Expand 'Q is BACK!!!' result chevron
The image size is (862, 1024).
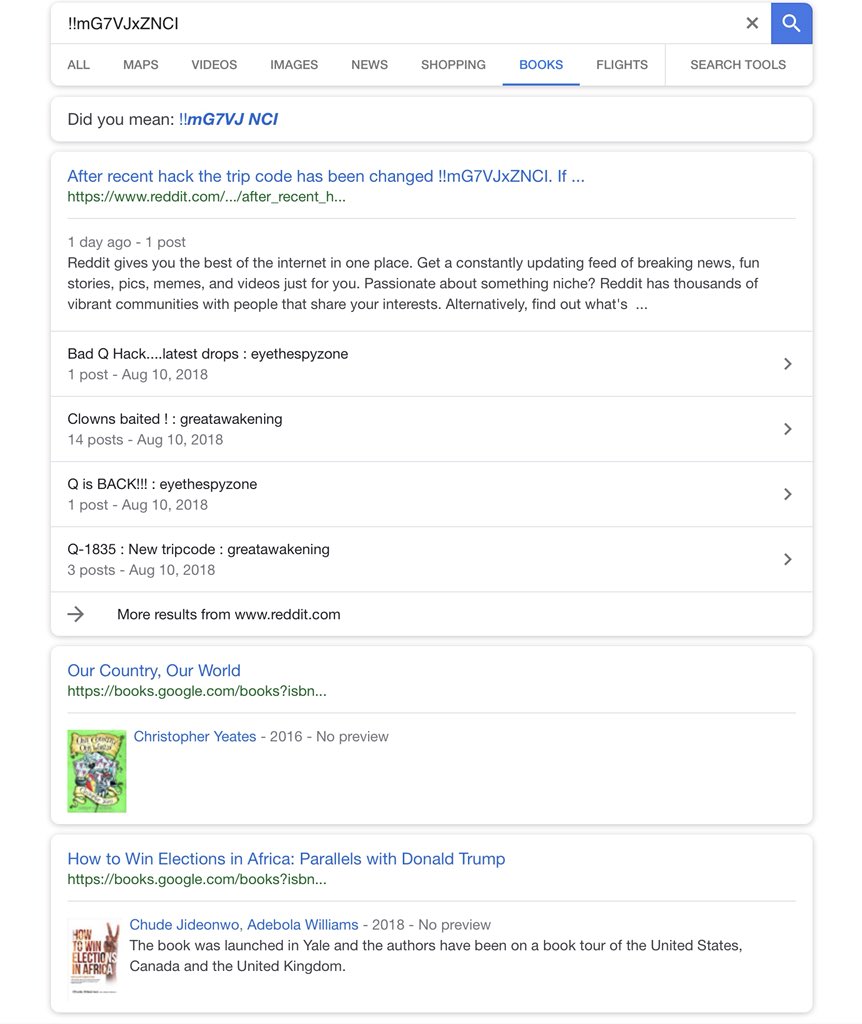(x=787, y=494)
